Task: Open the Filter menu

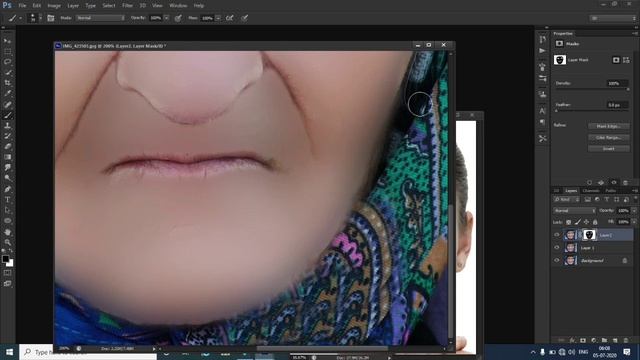Action: tap(127, 6)
